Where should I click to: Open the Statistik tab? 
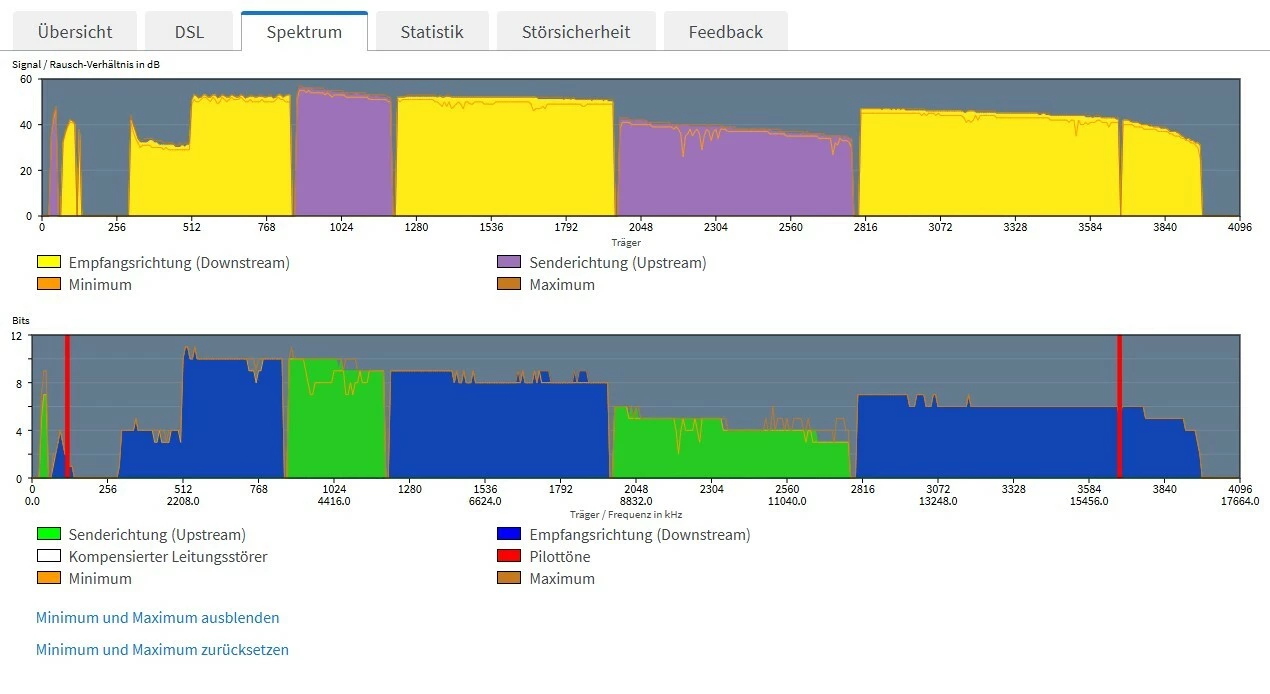[x=432, y=31]
